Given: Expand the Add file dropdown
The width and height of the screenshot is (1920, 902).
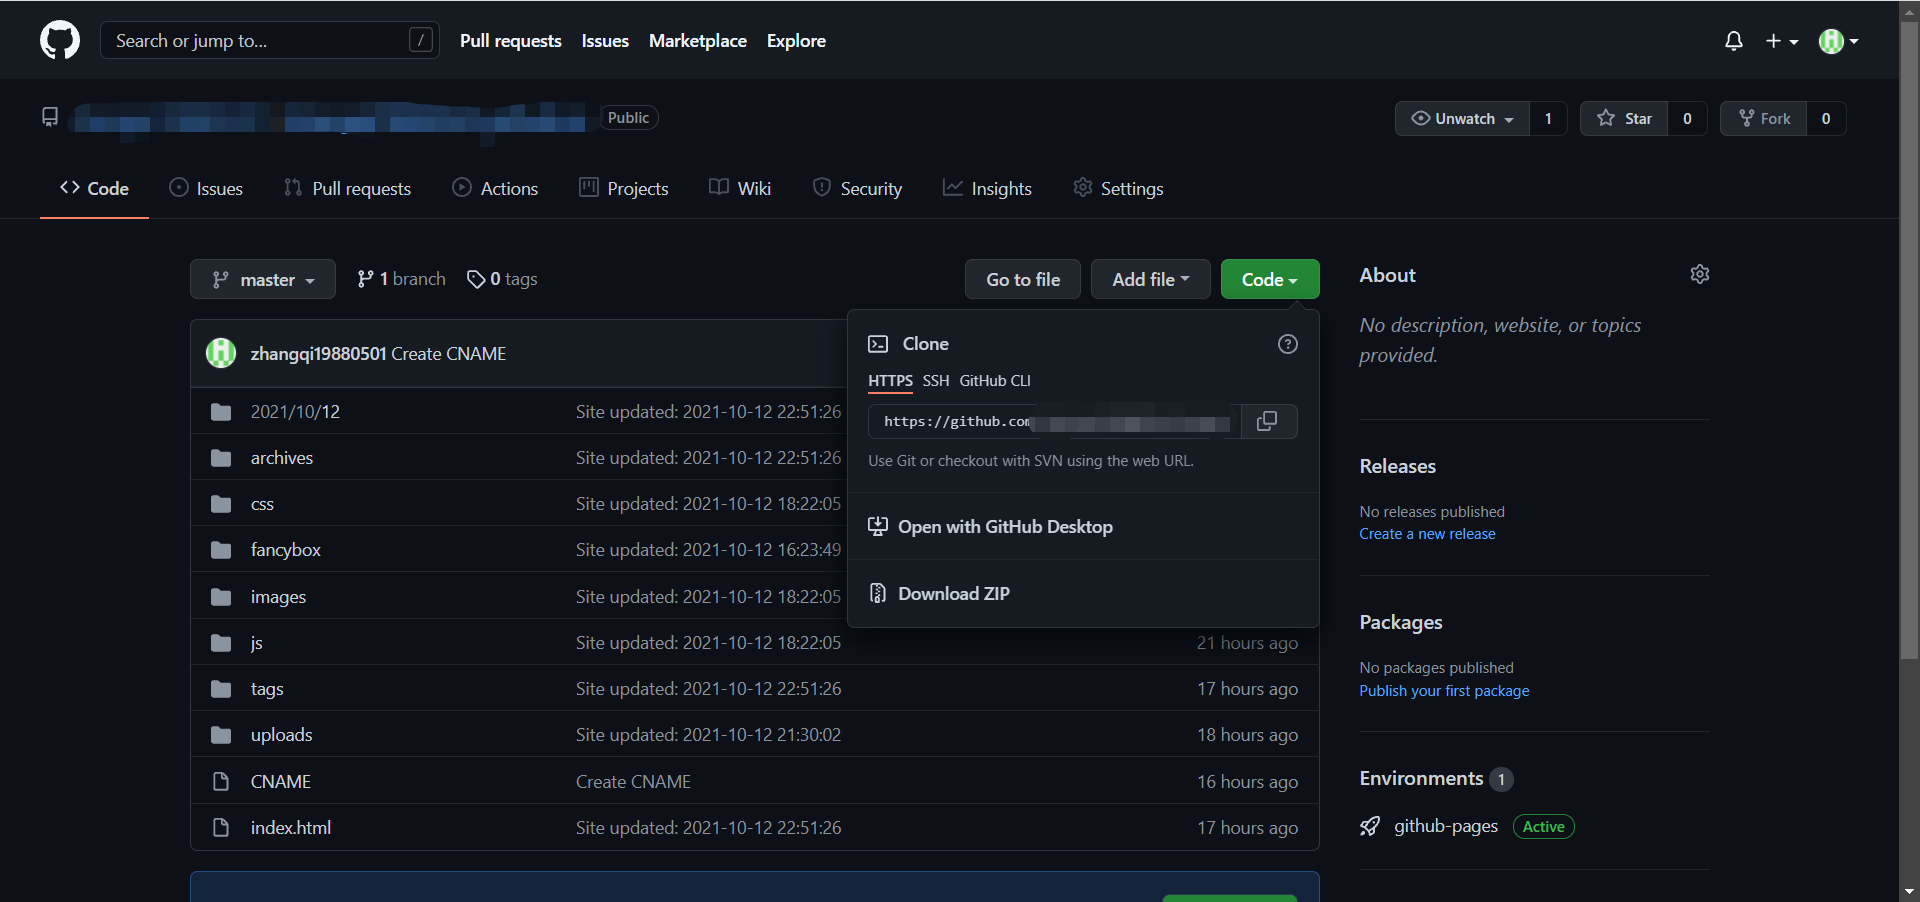Looking at the screenshot, I should (x=1151, y=279).
